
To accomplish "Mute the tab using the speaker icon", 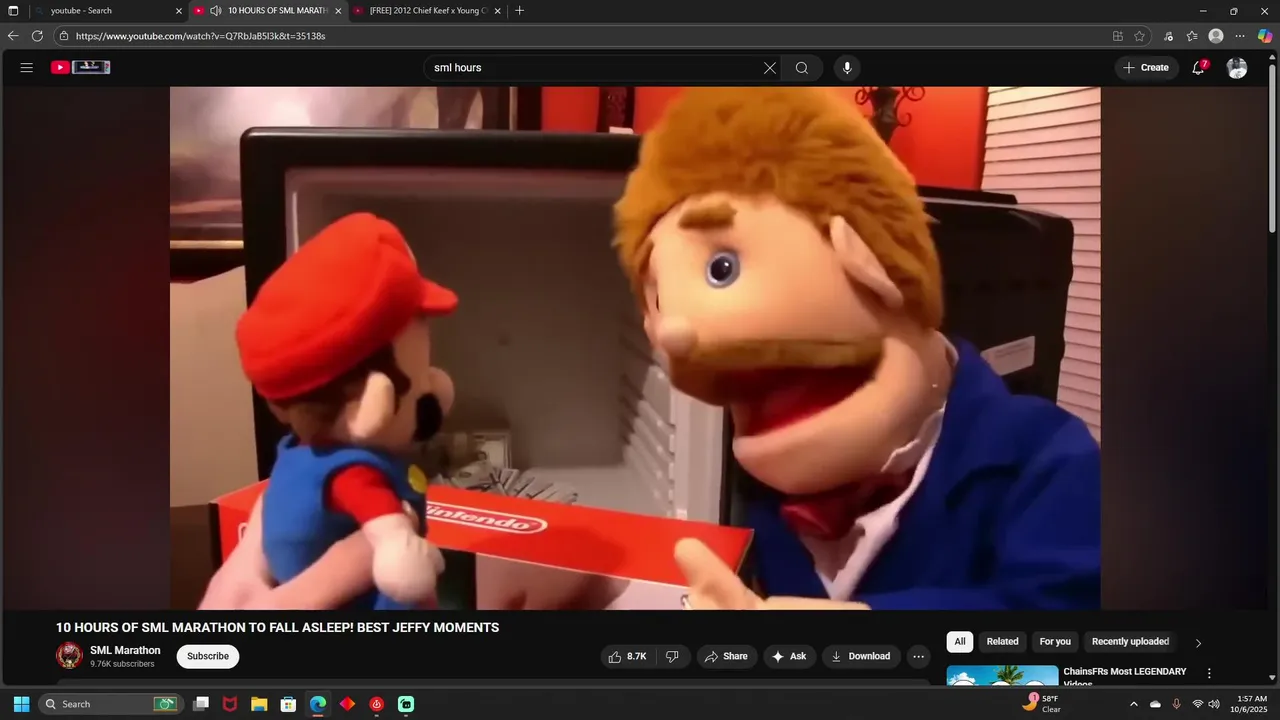I will (215, 11).
